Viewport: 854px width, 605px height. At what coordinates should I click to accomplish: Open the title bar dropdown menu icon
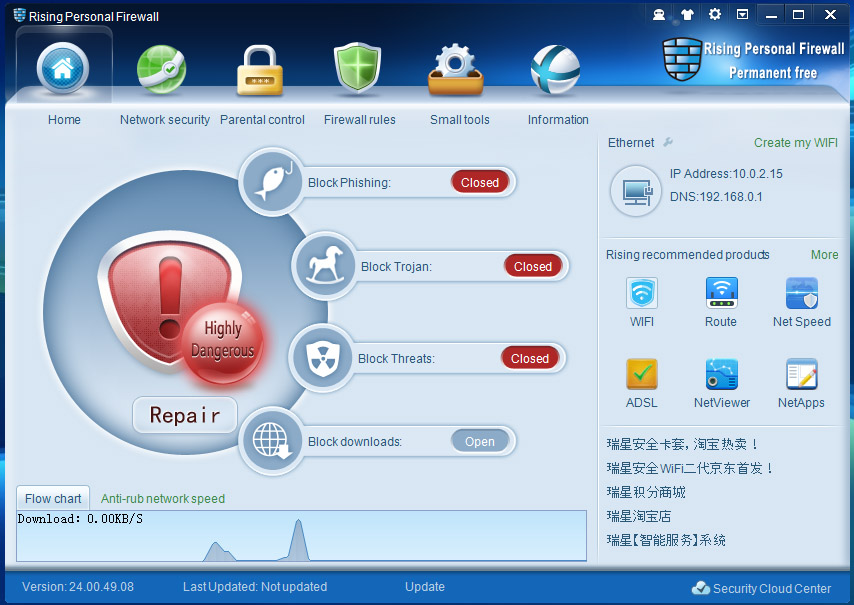(742, 15)
